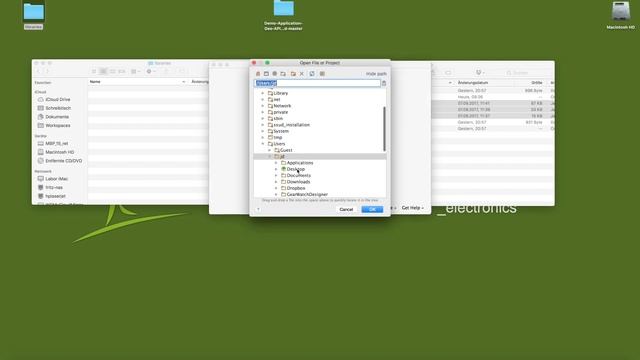Image resolution: width=640 pixels, height=360 pixels.
Task: Select MBP_15_net in Finder sidebar
Action: (x=53, y=144)
